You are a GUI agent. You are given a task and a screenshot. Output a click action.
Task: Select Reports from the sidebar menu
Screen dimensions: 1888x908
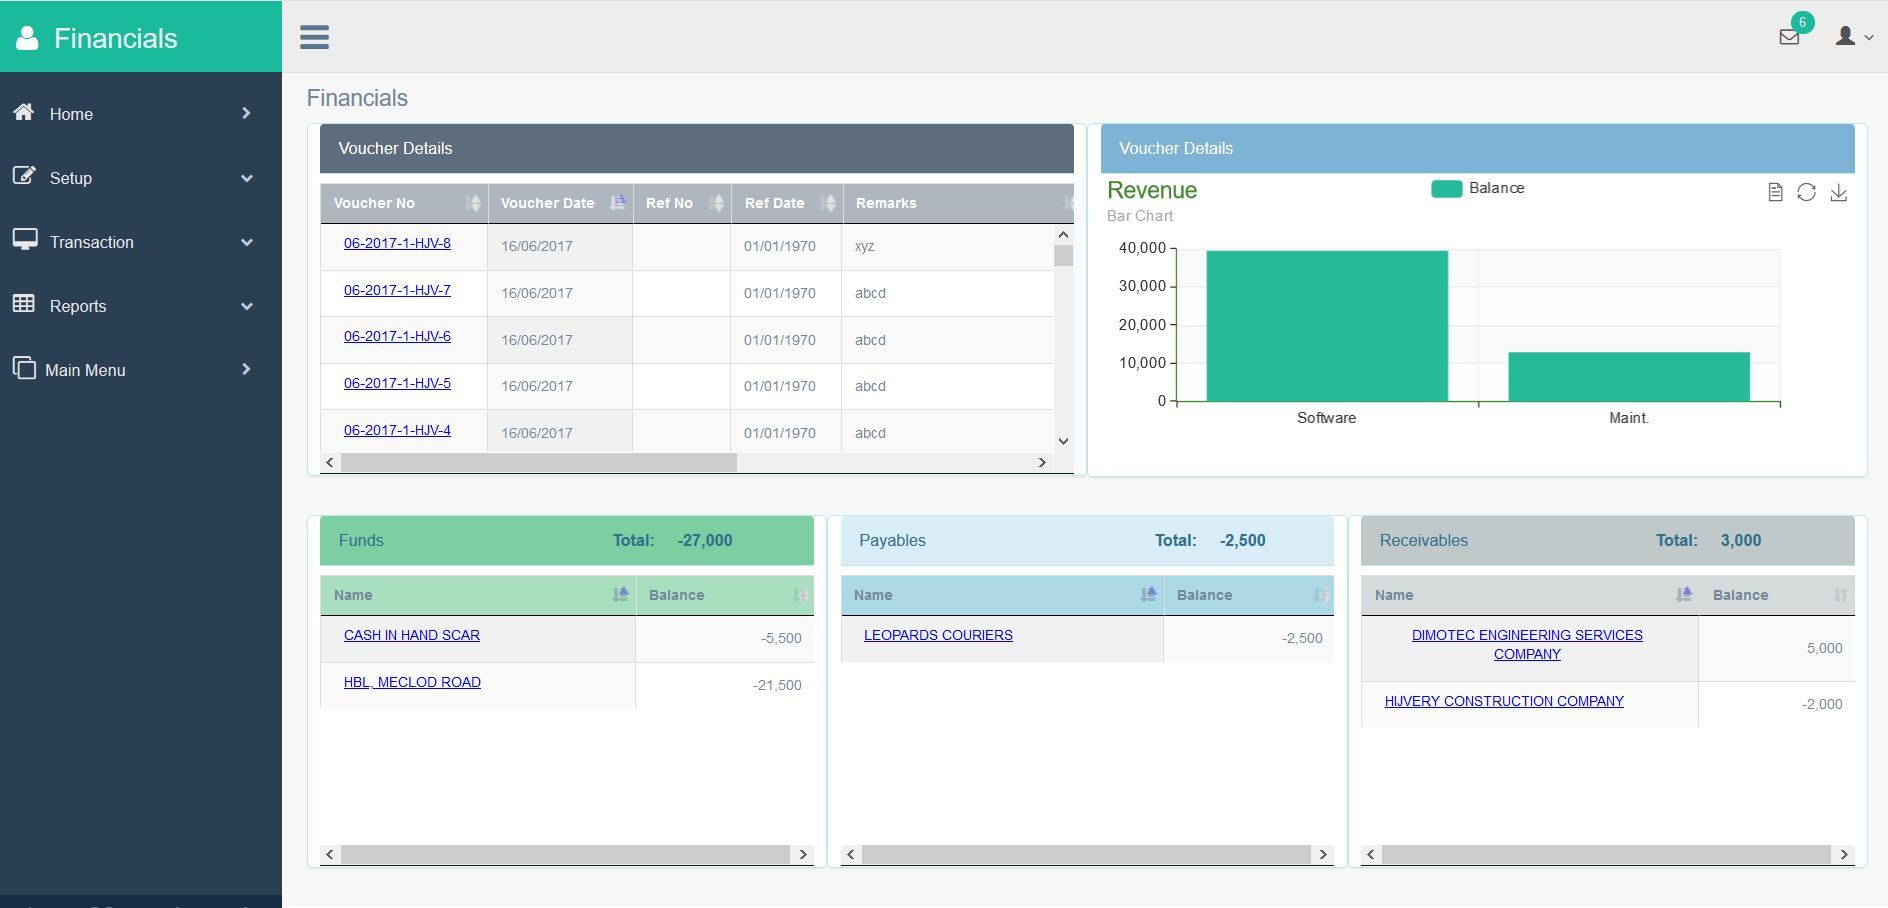(x=77, y=305)
